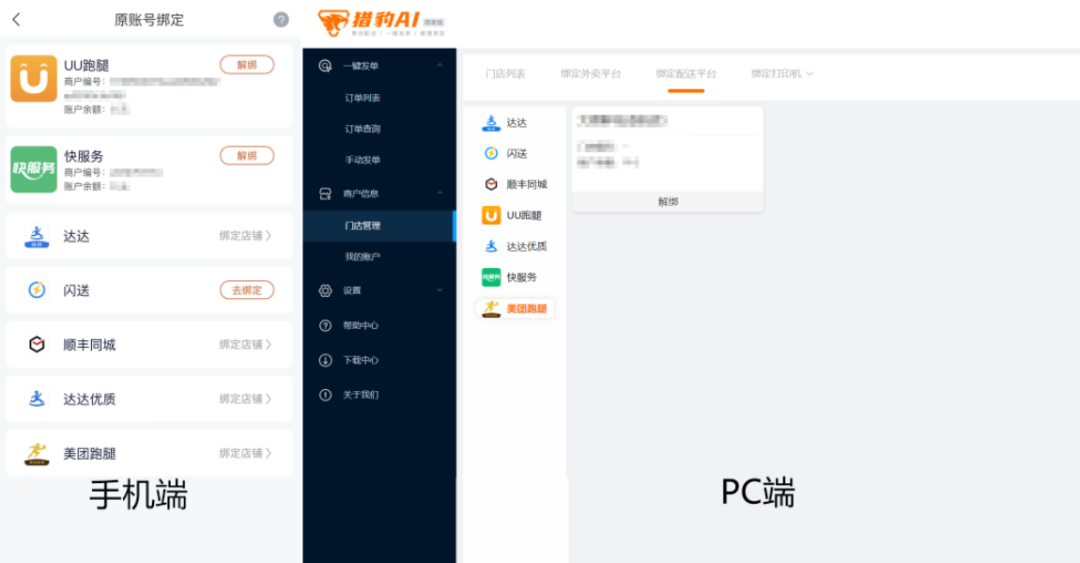1080x563 pixels.
Task: Click the 原账号绑定 page title
Action: (149, 20)
